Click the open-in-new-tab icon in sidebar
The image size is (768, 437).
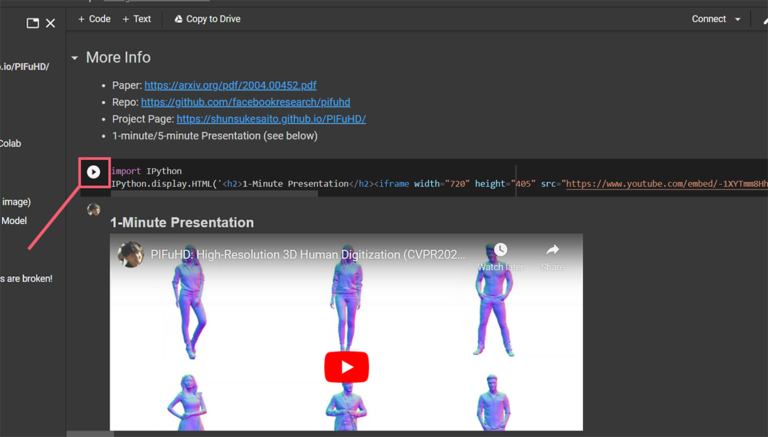(33, 23)
